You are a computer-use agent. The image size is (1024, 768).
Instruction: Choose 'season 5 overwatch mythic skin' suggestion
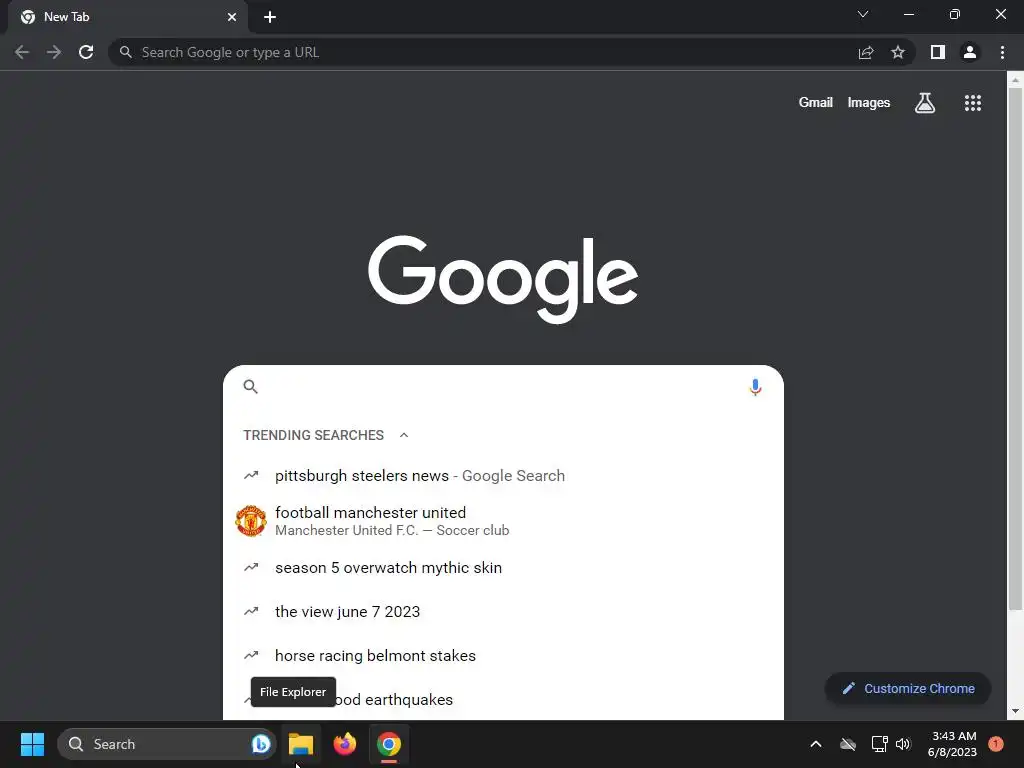(x=503, y=568)
